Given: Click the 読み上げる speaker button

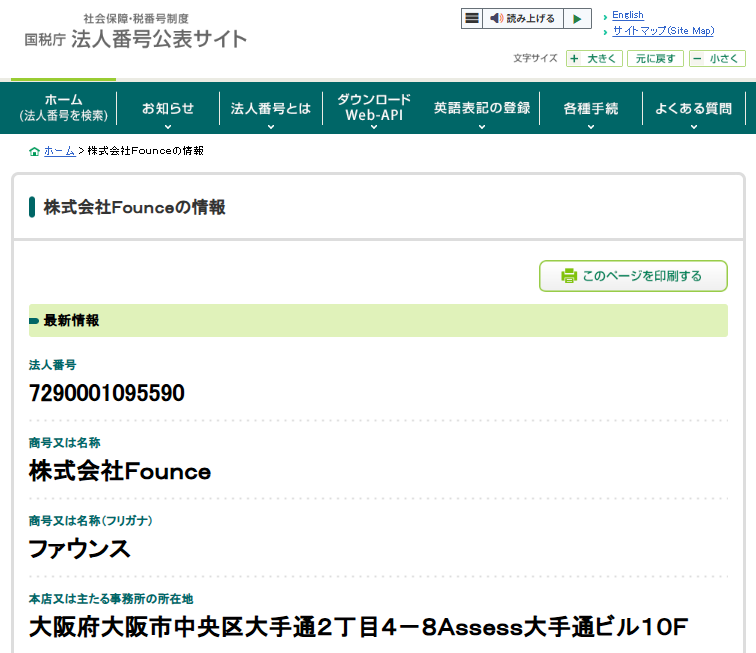Looking at the screenshot, I should (x=523, y=18).
